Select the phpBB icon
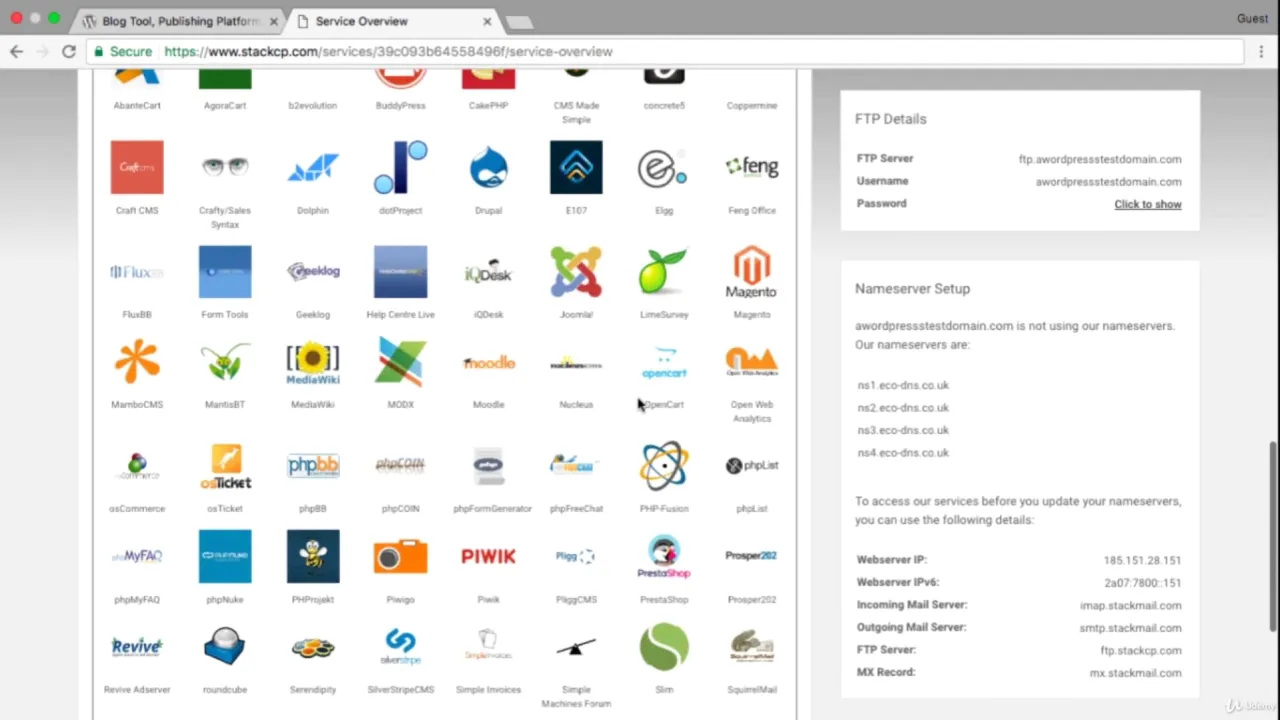This screenshot has height=720, width=1280. 313,466
